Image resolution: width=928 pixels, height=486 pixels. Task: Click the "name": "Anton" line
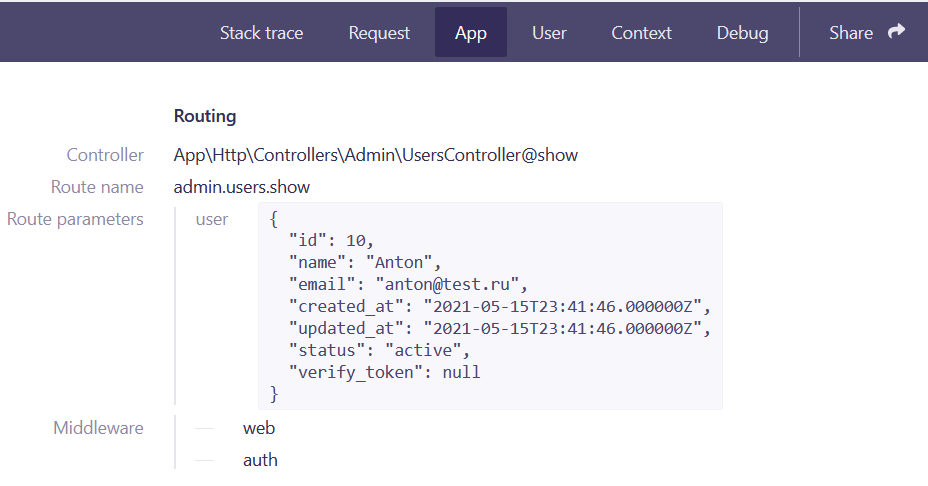(365, 262)
